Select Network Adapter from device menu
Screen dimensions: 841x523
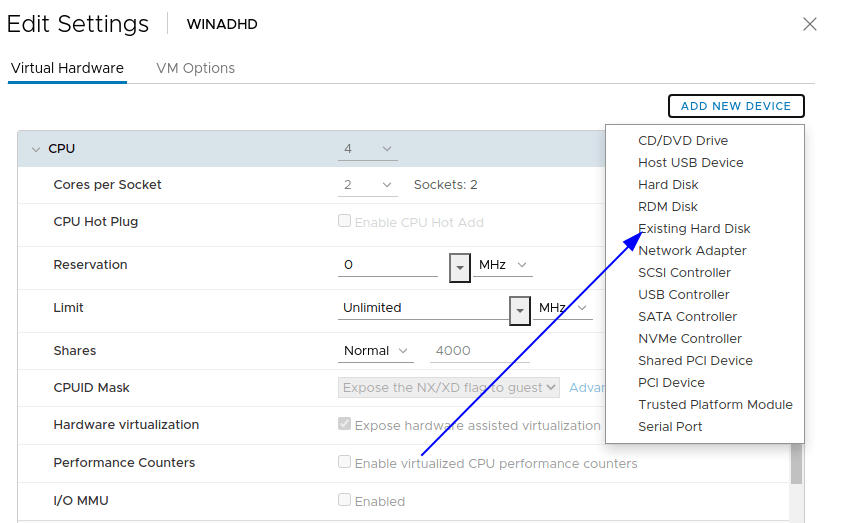[x=692, y=251]
